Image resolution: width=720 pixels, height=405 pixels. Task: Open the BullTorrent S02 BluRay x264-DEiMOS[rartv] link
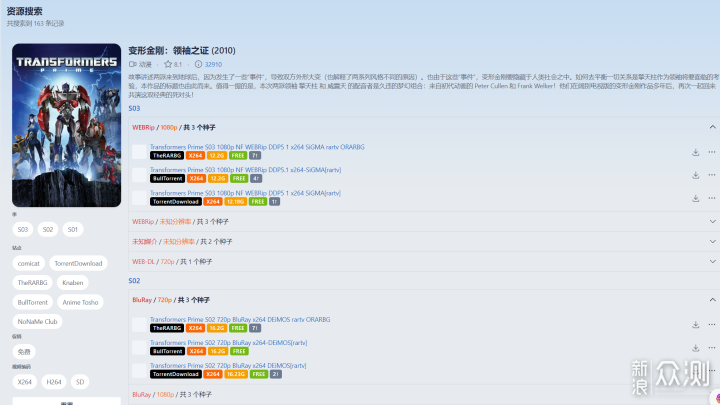[228, 343]
